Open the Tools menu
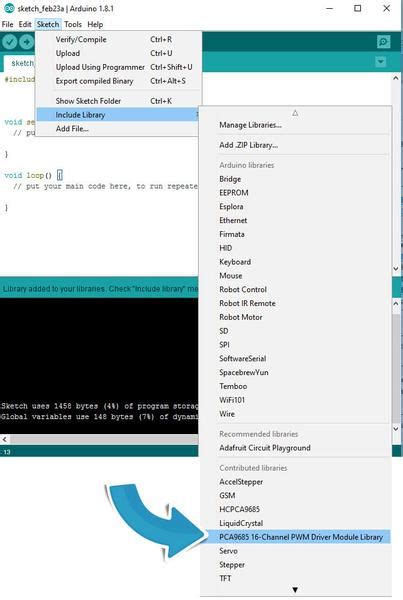The height and width of the screenshot is (600, 403). click(73, 24)
